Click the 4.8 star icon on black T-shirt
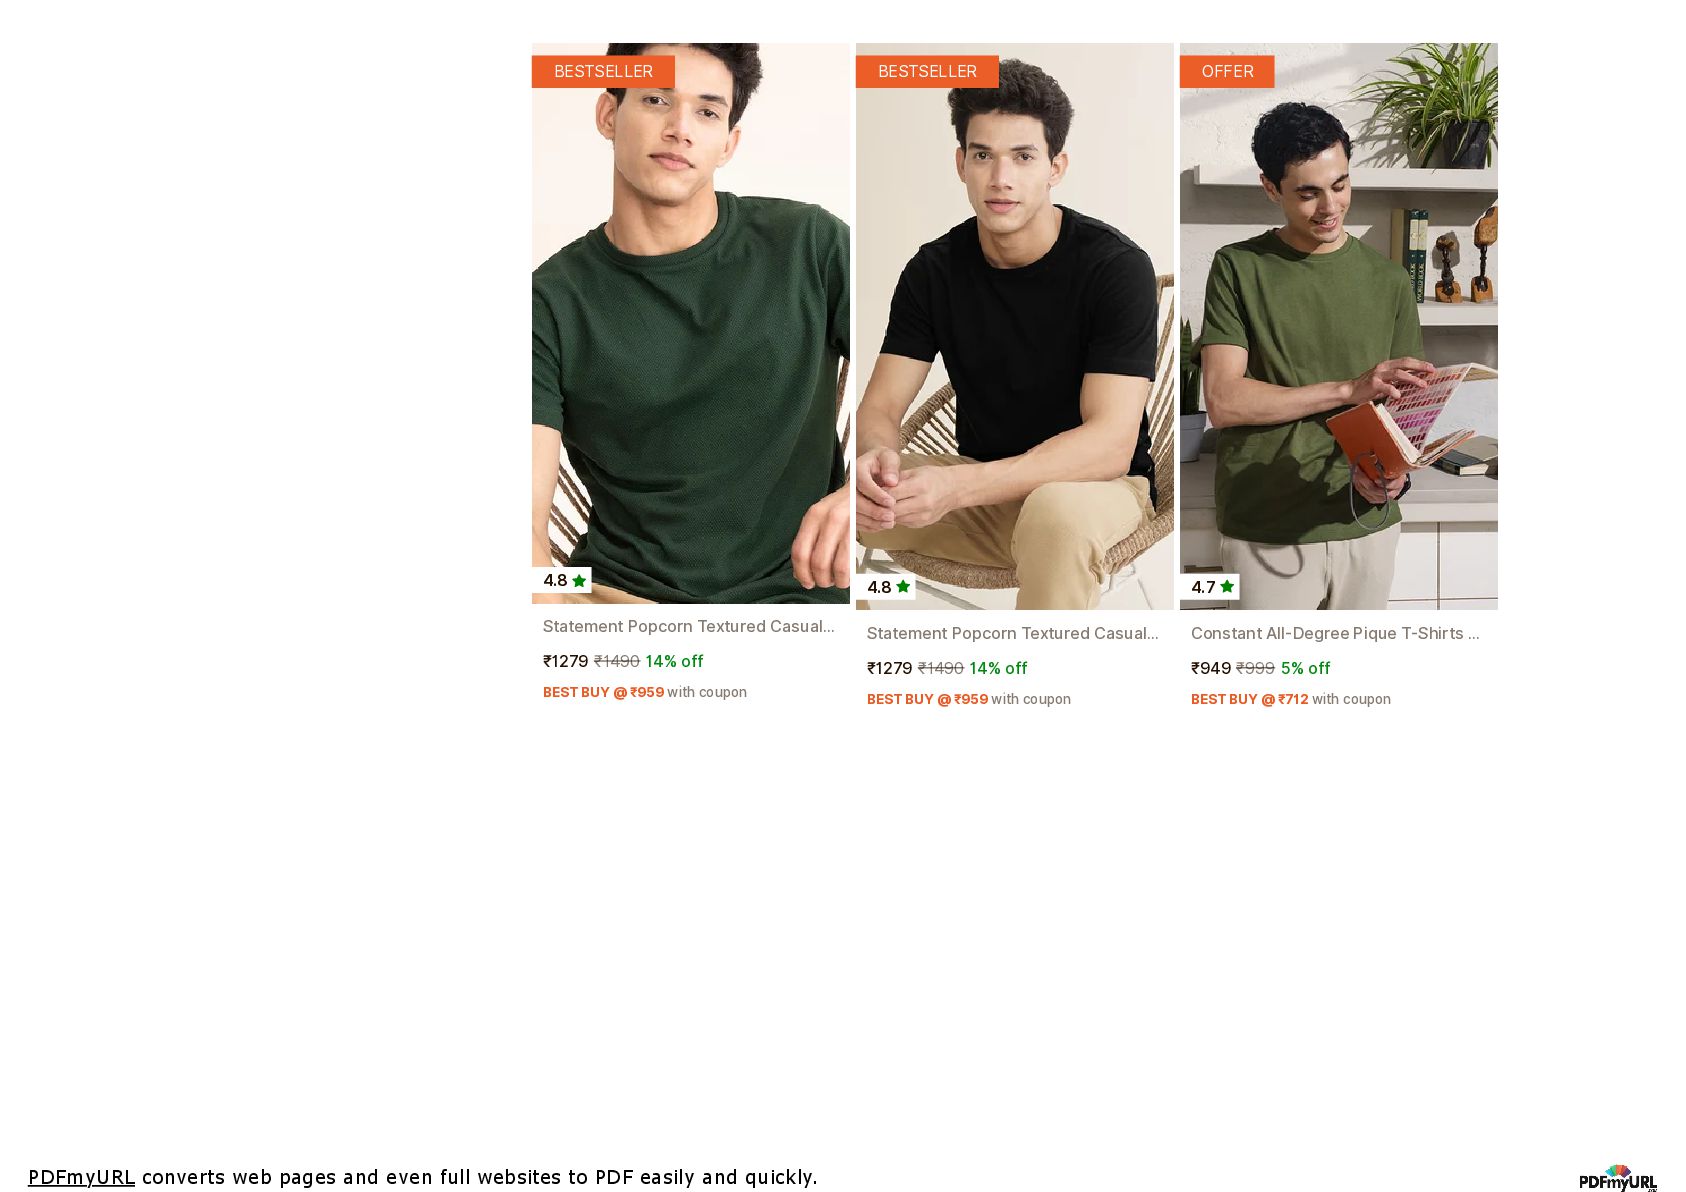This screenshot has height=1192, width=1686. (x=903, y=587)
